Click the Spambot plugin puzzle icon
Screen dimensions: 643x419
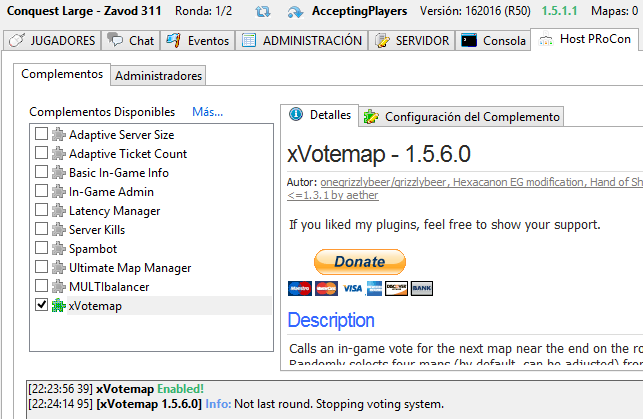(58, 249)
